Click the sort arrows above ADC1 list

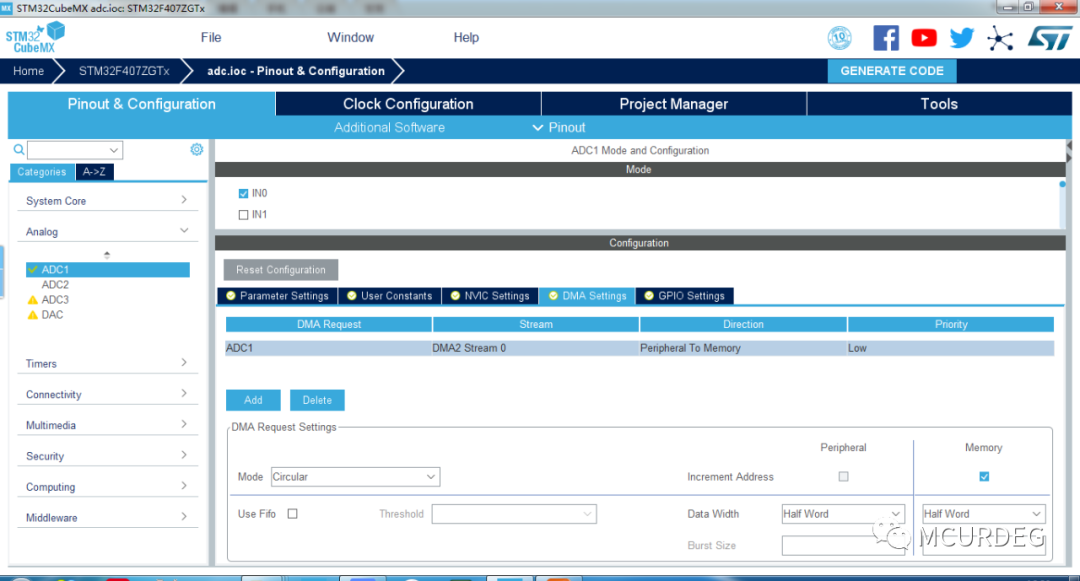tap(107, 255)
